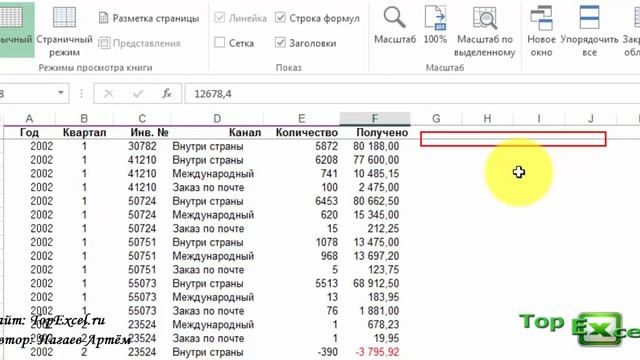The height and width of the screenshot is (360, 640).
Task: Switch to Page Break Preview (Страничный режим)
Action: point(64,31)
